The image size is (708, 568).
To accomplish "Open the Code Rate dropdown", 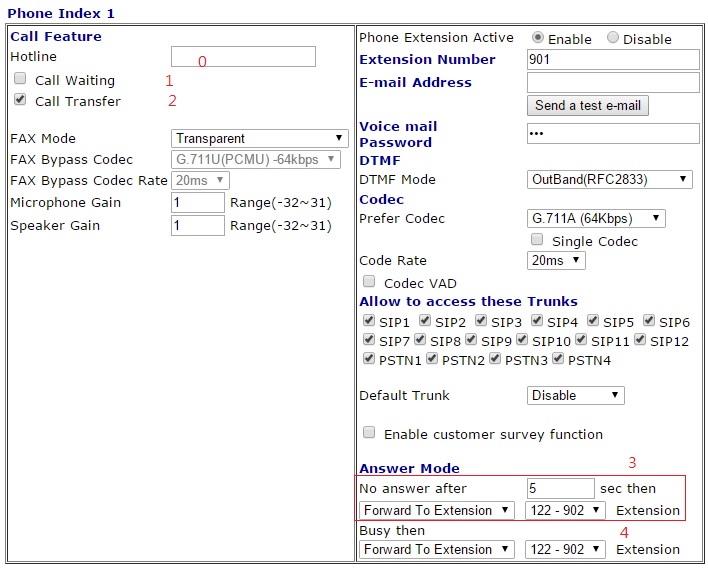I will 556,260.
